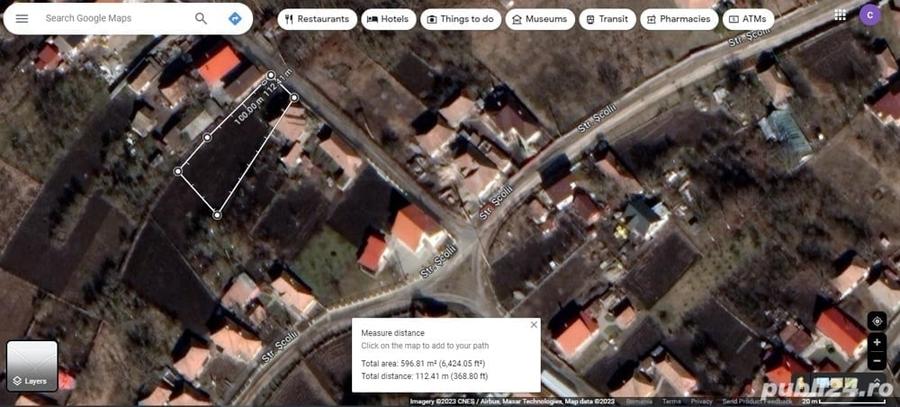This screenshot has height=407, width=900.
Task: Click the Total area 596.81 m² text
Action: click(423, 363)
